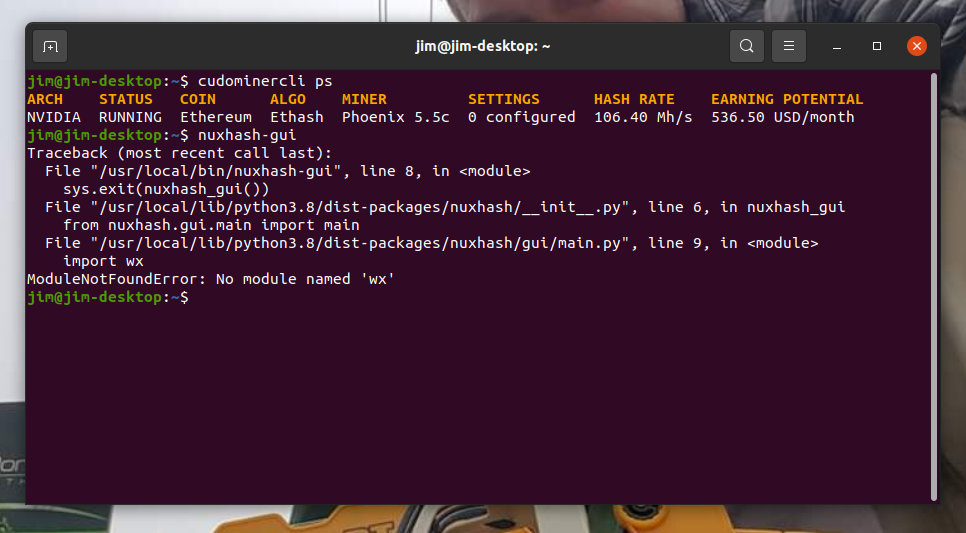Click the ModuleNotFoundError message line
This screenshot has width=966, height=533.
tap(211, 279)
